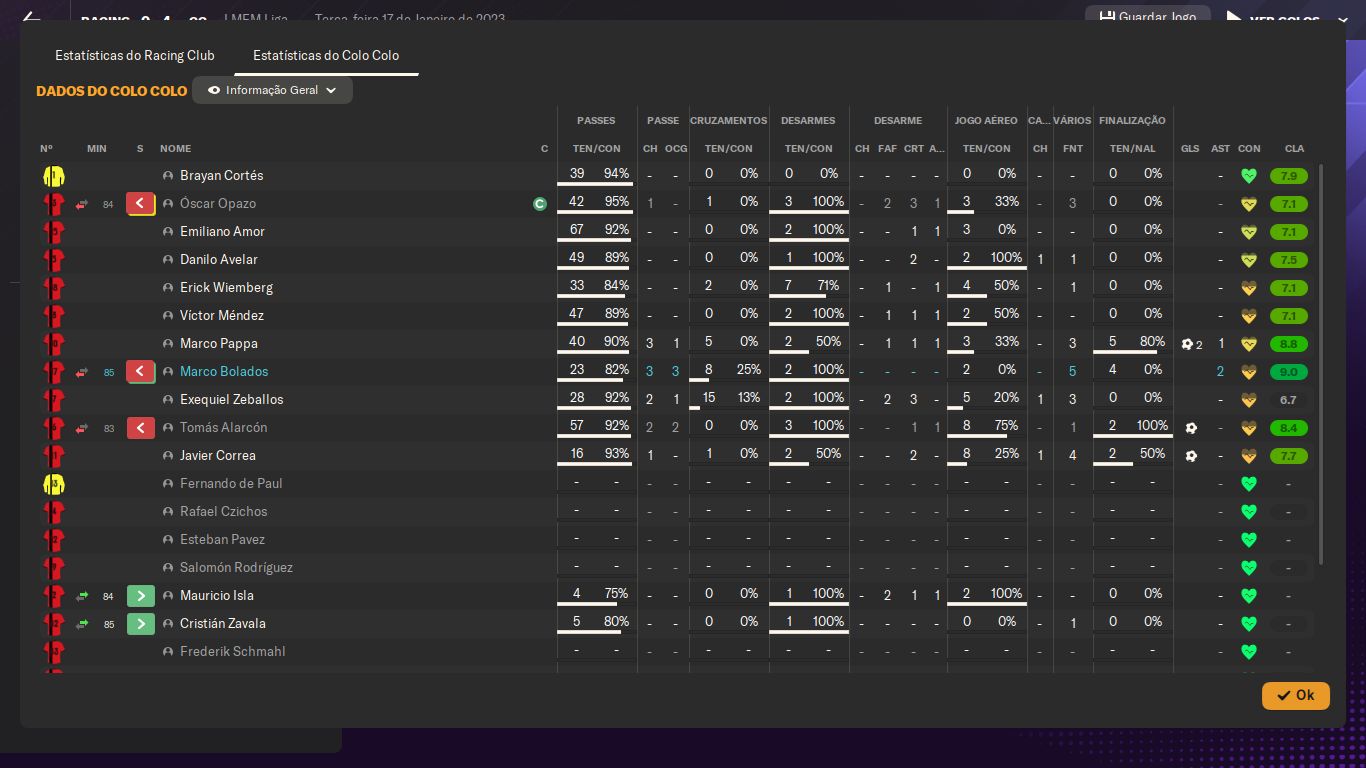
Task: Click Tomás Alarcón's goal ball icon
Action: click(x=1191, y=428)
